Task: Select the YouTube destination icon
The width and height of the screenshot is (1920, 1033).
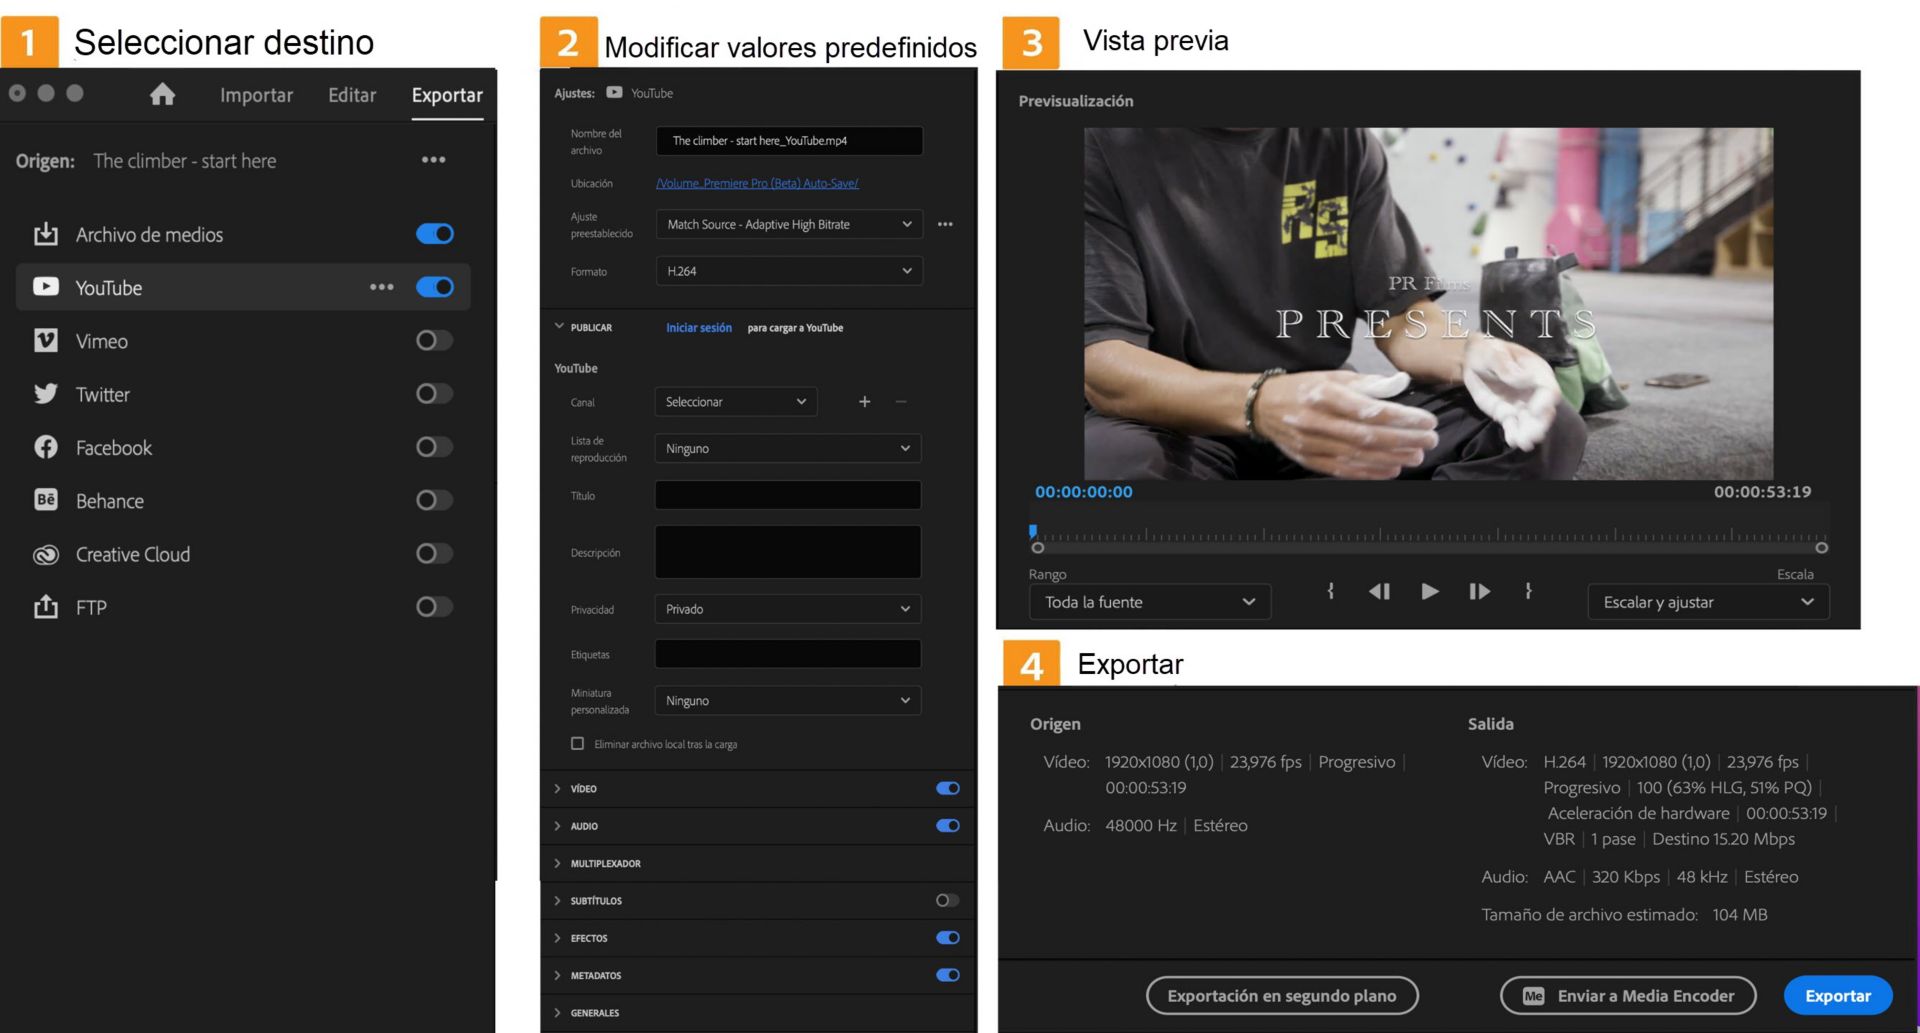Action: point(46,287)
